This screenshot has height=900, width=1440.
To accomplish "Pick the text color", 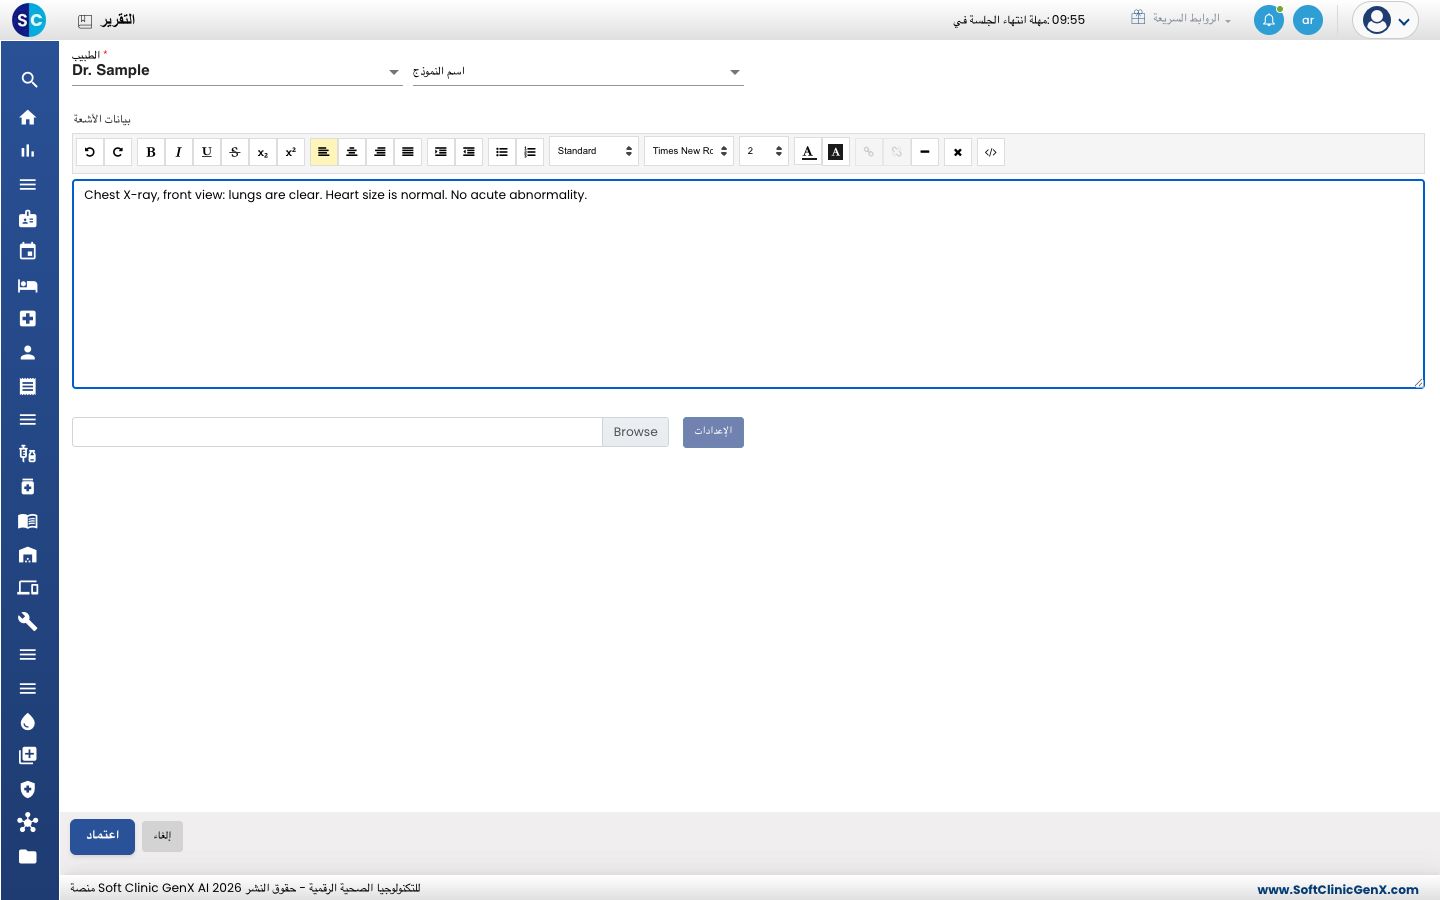I will 808,152.
